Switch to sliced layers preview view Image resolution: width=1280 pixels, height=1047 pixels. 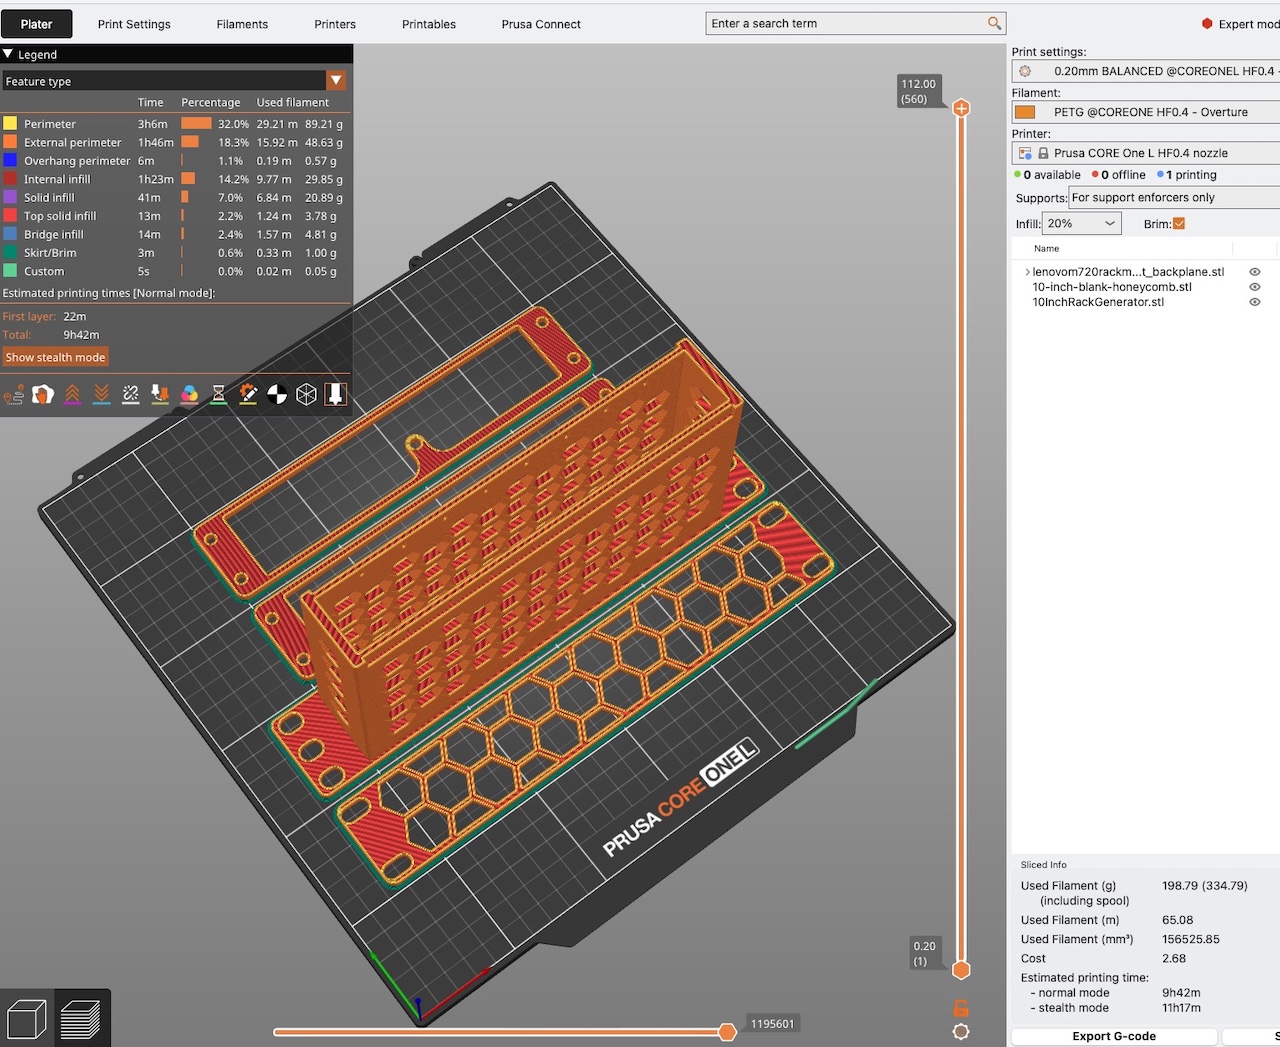81,1019
